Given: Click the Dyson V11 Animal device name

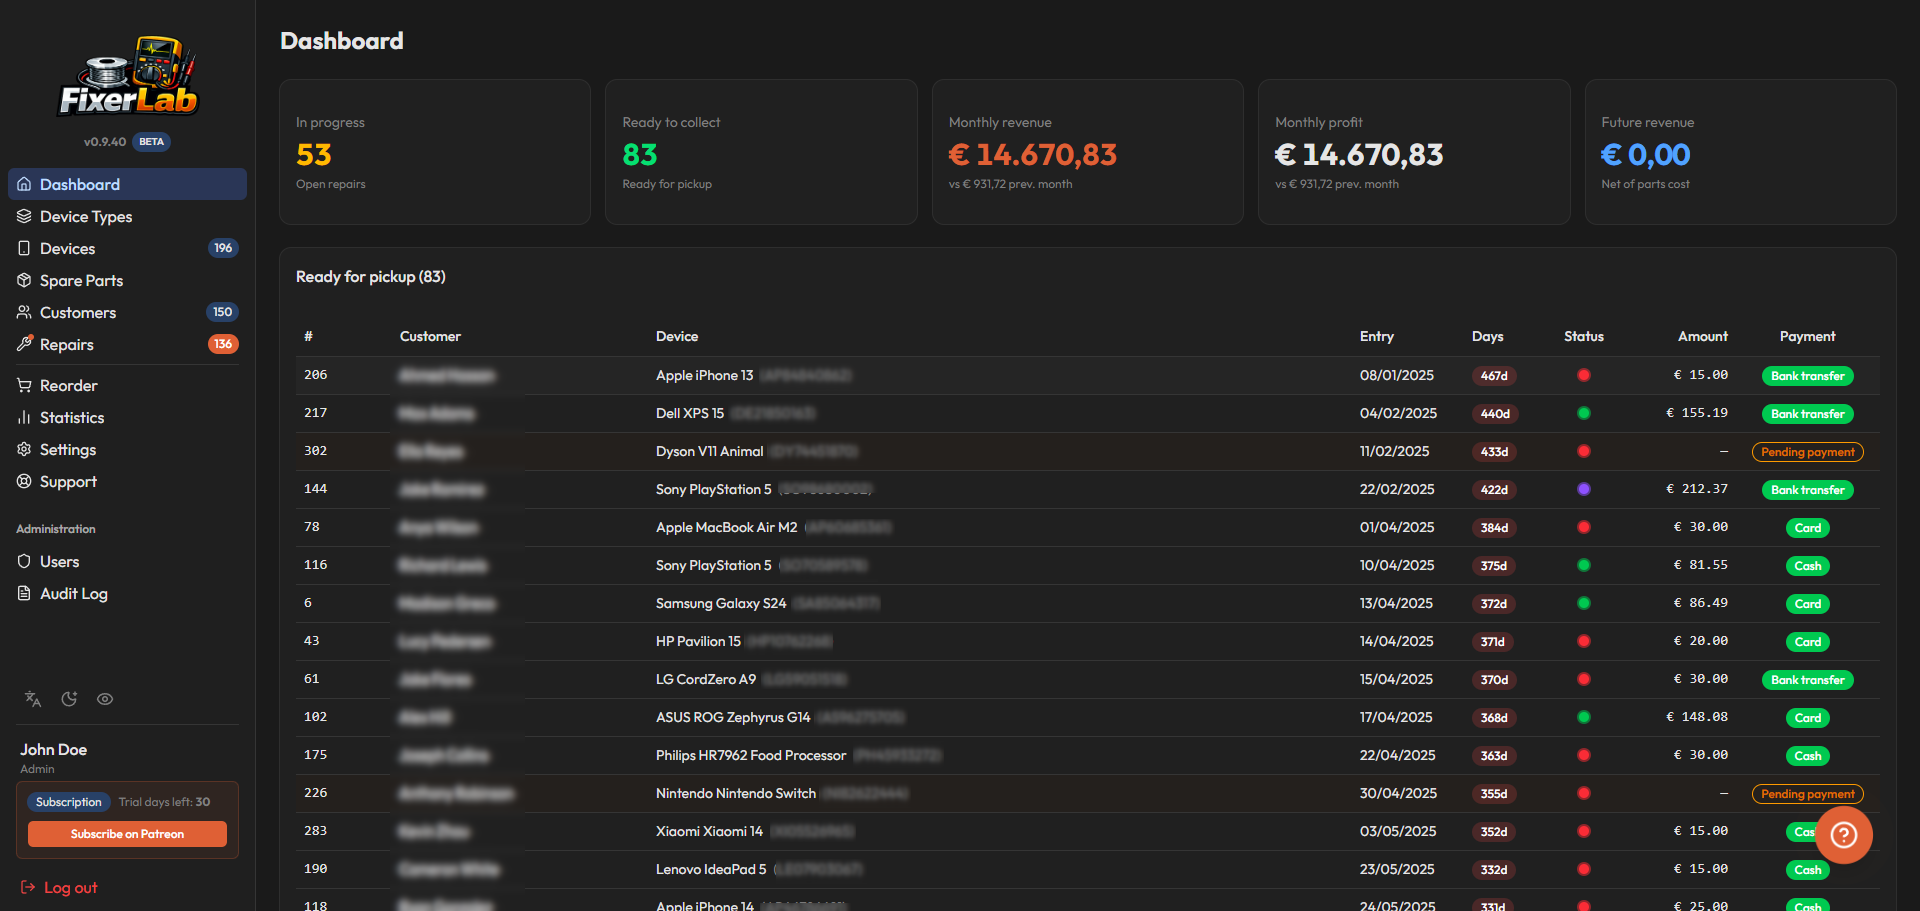Looking at the screenshot, I should [x=710, y=451].
